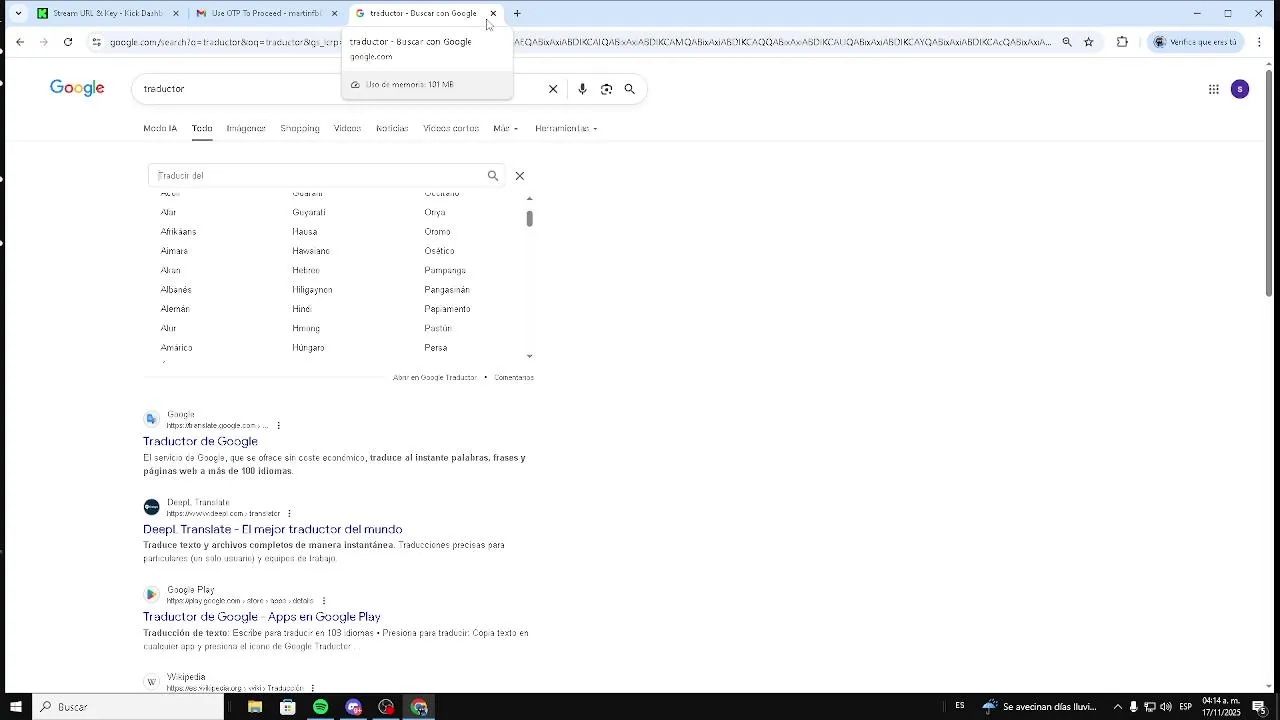This screenshot has width=1280, height=720.
Task: Click the microphone voice search icon
Action: point(582,89)
